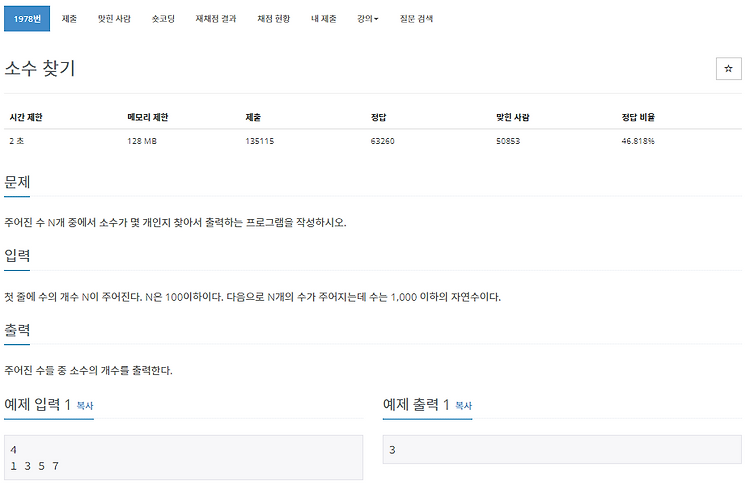
Task: Click the 128 MB memory value
Action: [x=142, y=141]
